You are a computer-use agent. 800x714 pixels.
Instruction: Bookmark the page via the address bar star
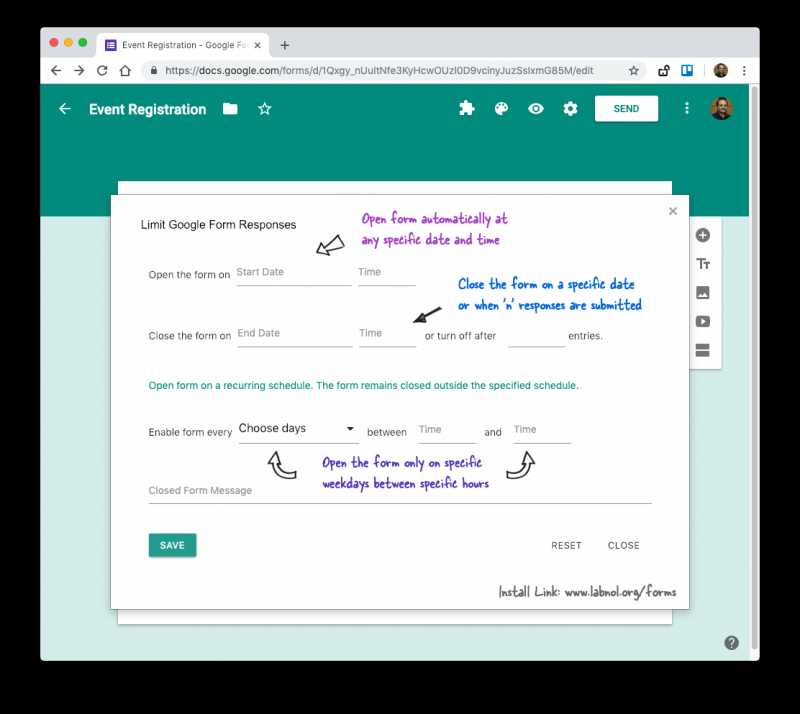pos(634,71)
